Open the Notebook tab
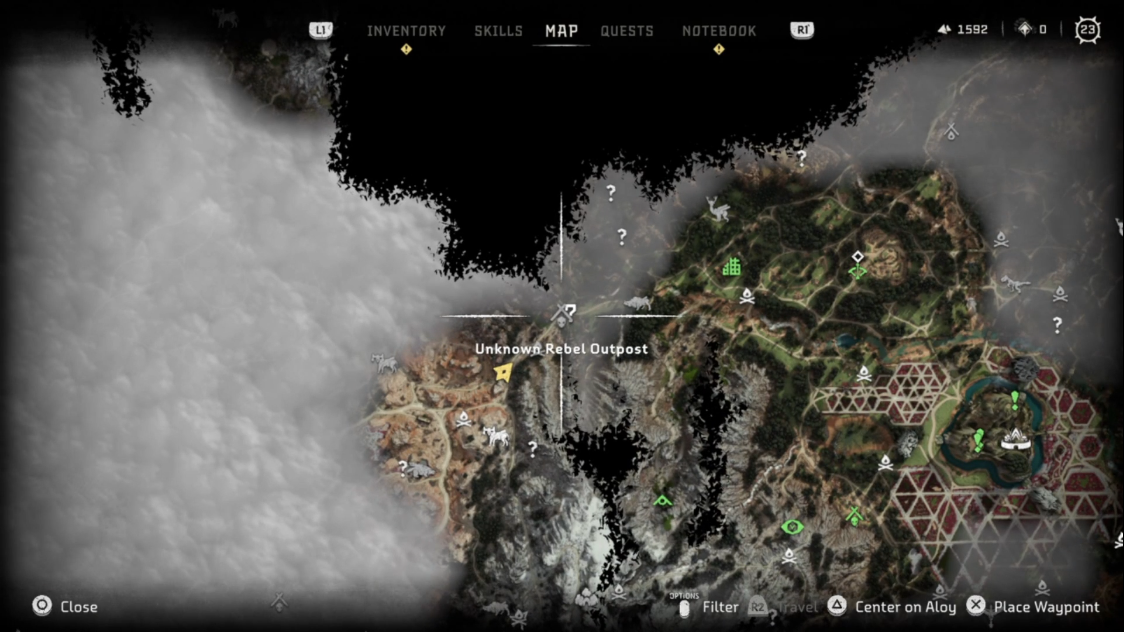 (x=719, y=31)
